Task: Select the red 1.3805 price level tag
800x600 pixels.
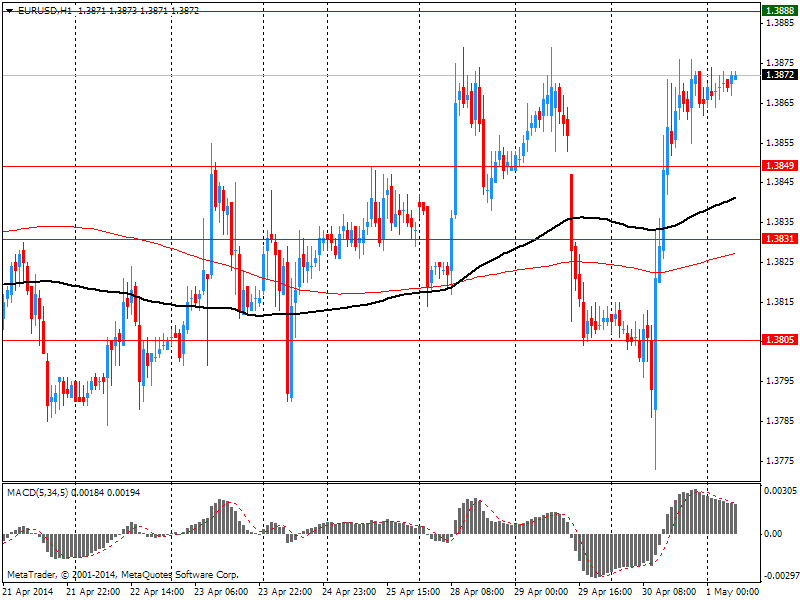Action: [779, 340]
